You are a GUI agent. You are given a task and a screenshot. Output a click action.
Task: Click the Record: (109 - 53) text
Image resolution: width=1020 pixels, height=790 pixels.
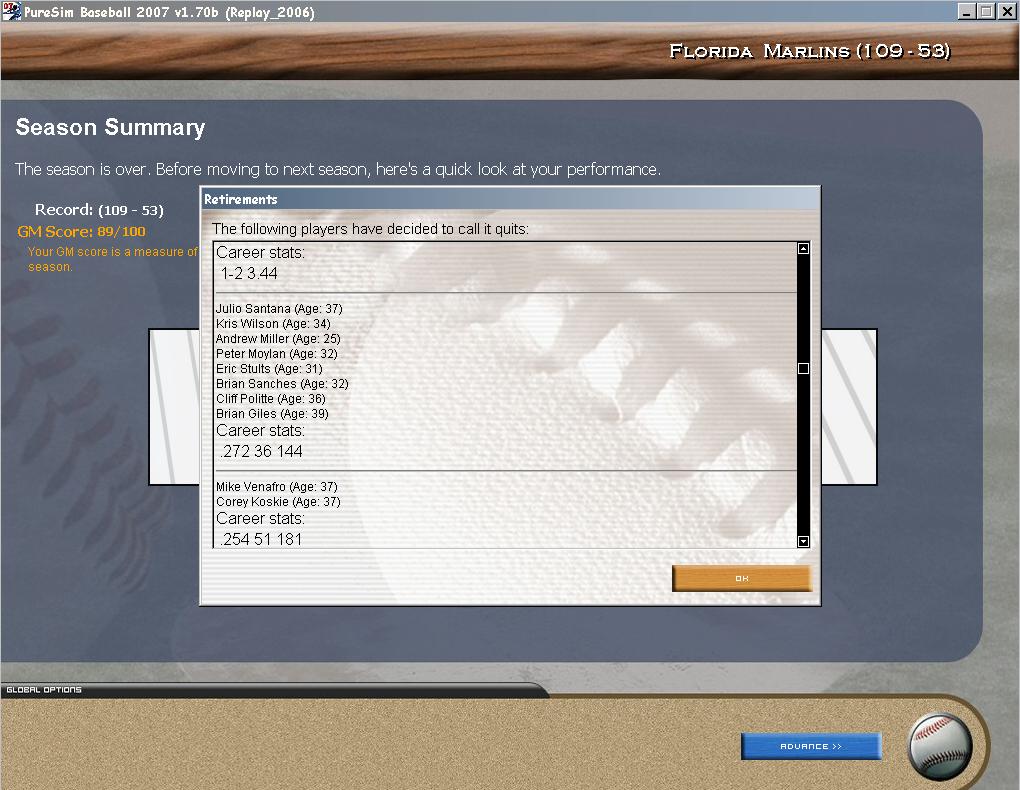pos(99,210)
